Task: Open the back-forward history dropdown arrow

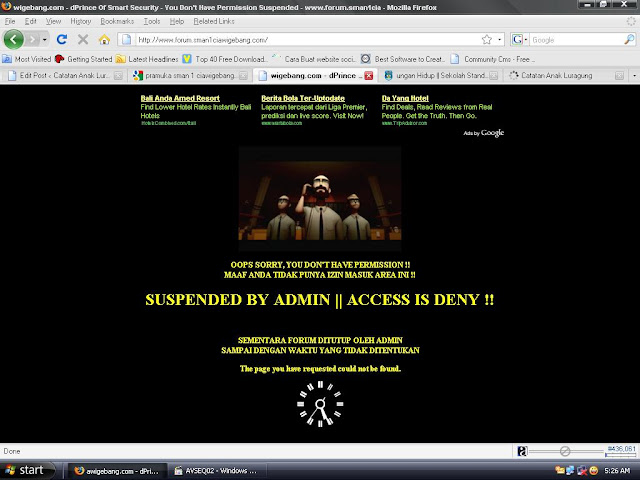Action: [44, 40]
